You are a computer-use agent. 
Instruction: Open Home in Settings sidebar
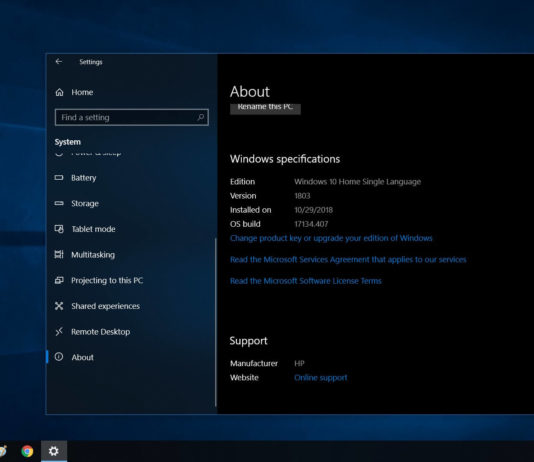(x=82, y=92)
